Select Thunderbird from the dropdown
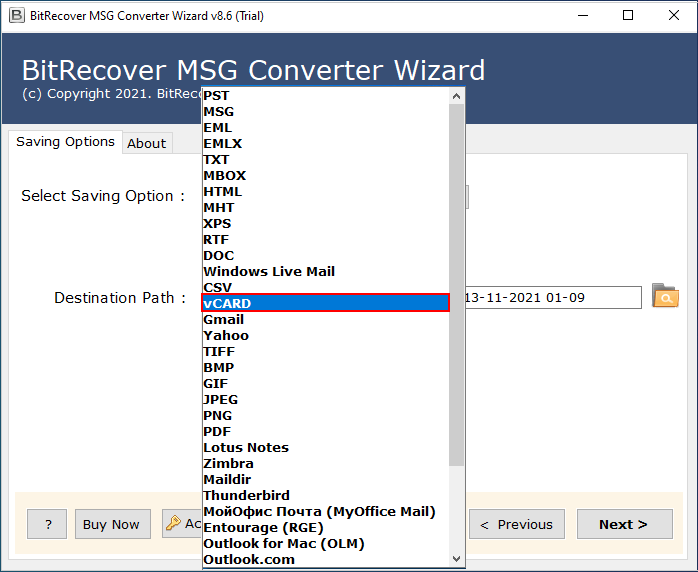 pos(326,496)
